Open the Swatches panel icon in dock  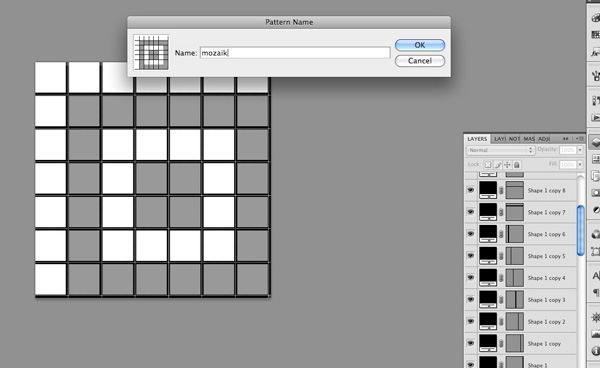(x=595, y=35)
